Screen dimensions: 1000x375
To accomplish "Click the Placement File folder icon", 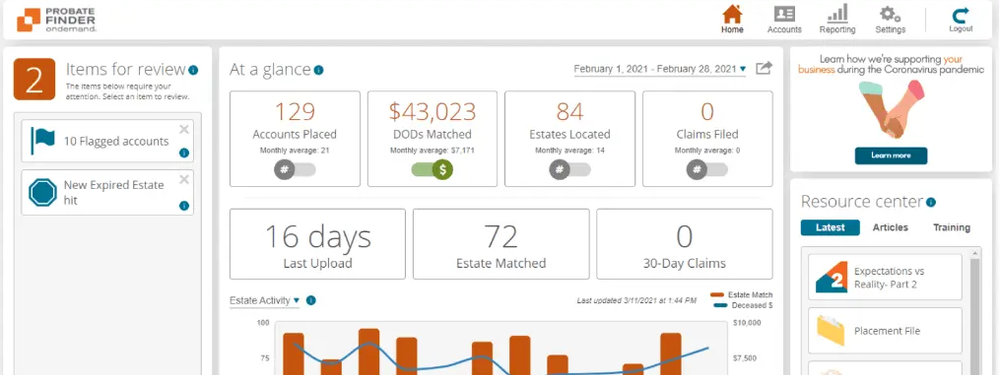I will [x=831, y=330].
